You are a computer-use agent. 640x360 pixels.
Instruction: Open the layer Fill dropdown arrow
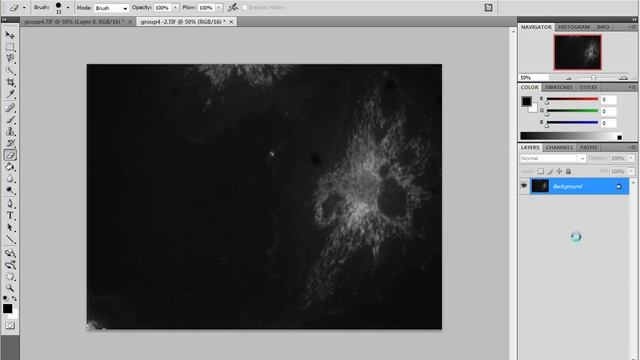(x=631, y=171)
